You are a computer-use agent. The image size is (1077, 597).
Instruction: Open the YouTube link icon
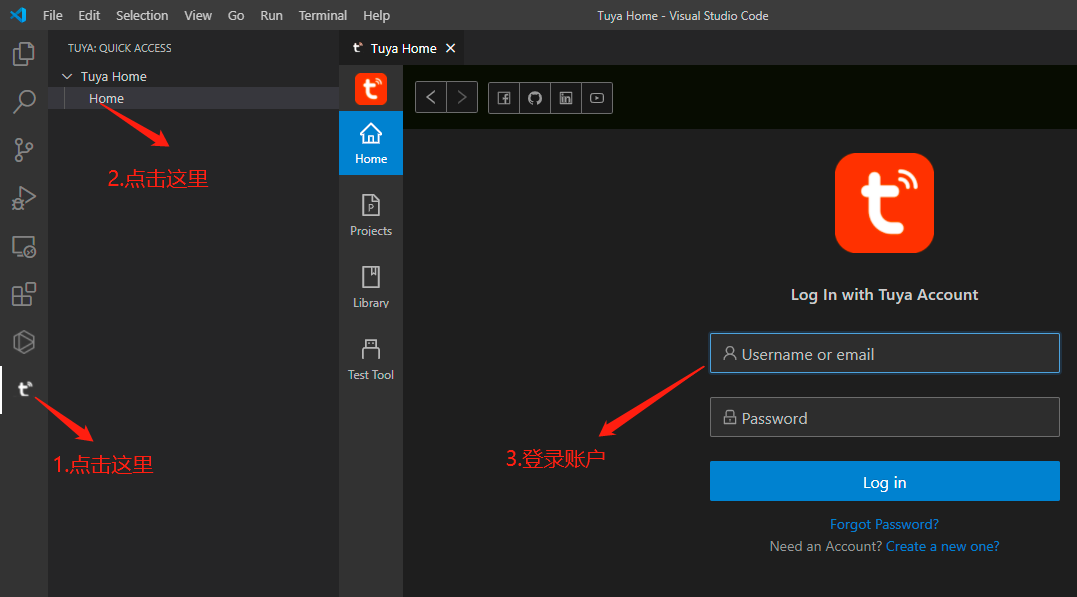(x=597, y=98)
